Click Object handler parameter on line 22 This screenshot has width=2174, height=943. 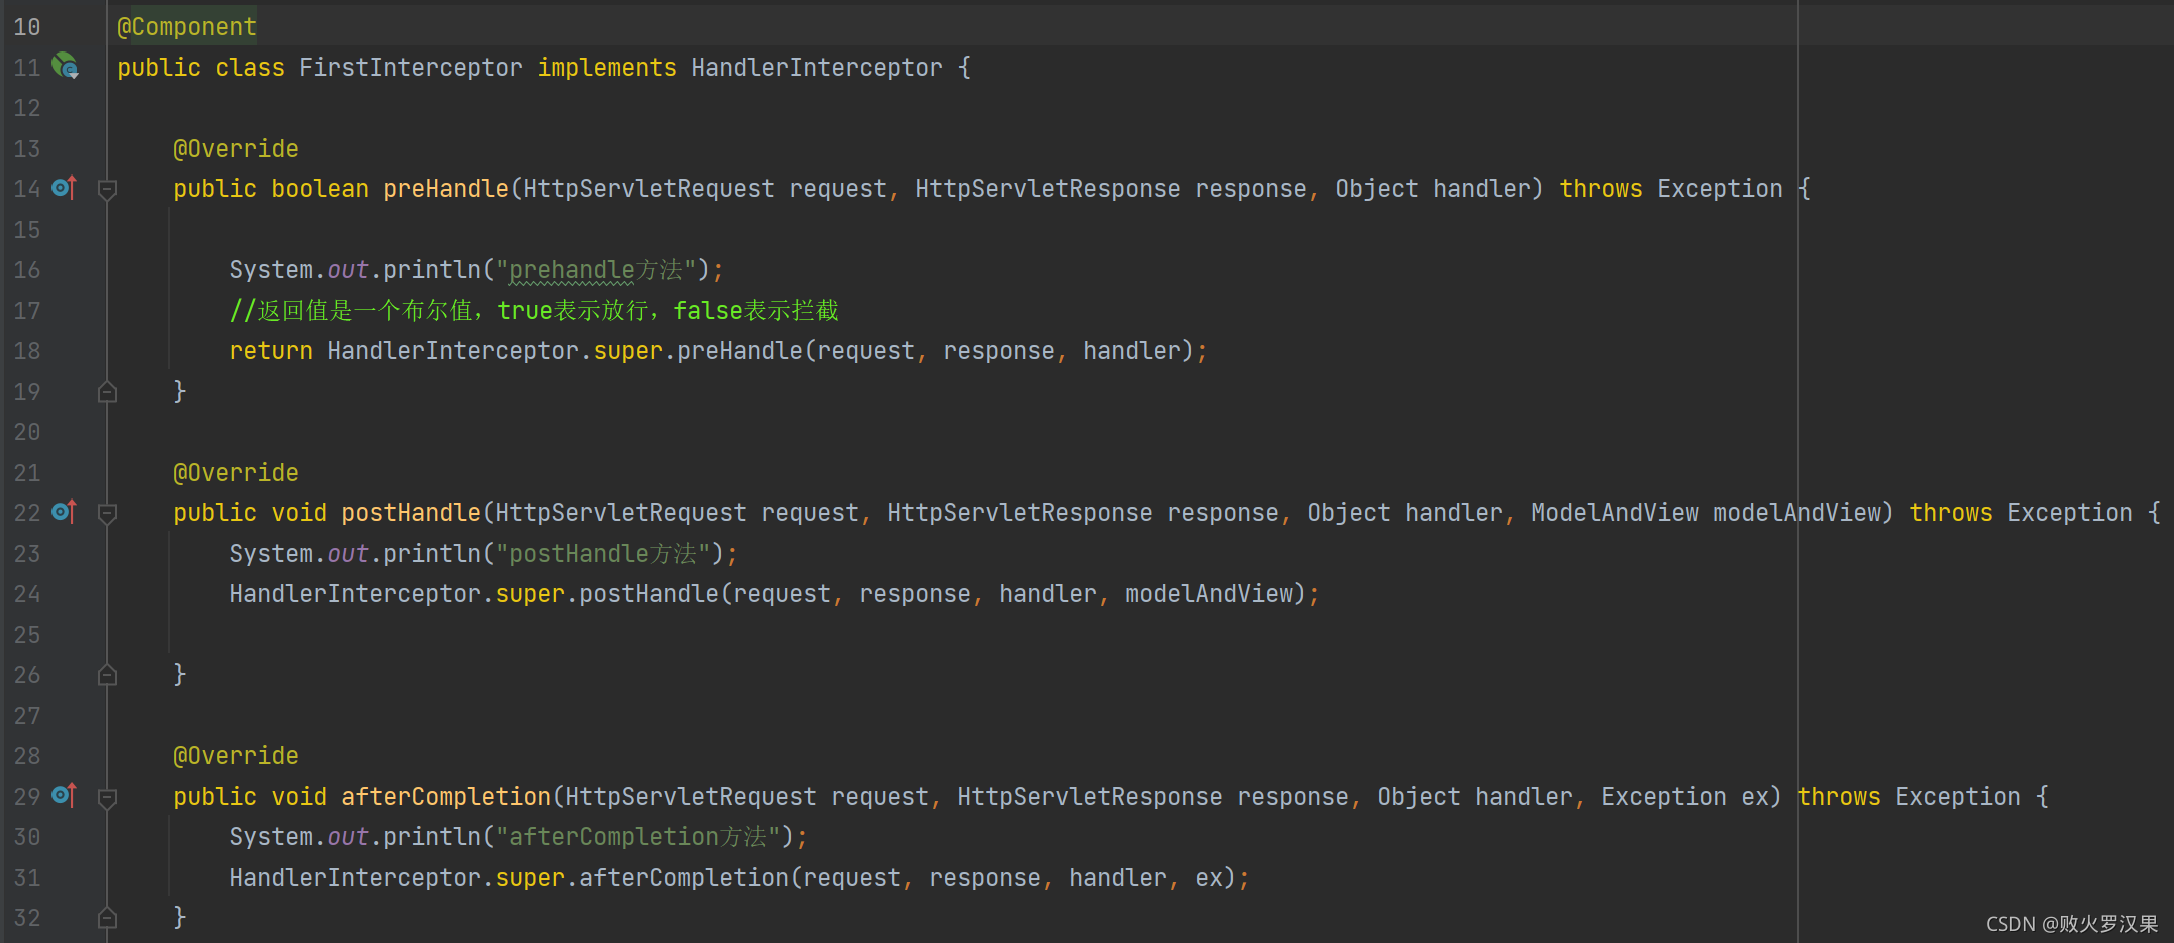pyautogui.click(x=1405, y=513)
